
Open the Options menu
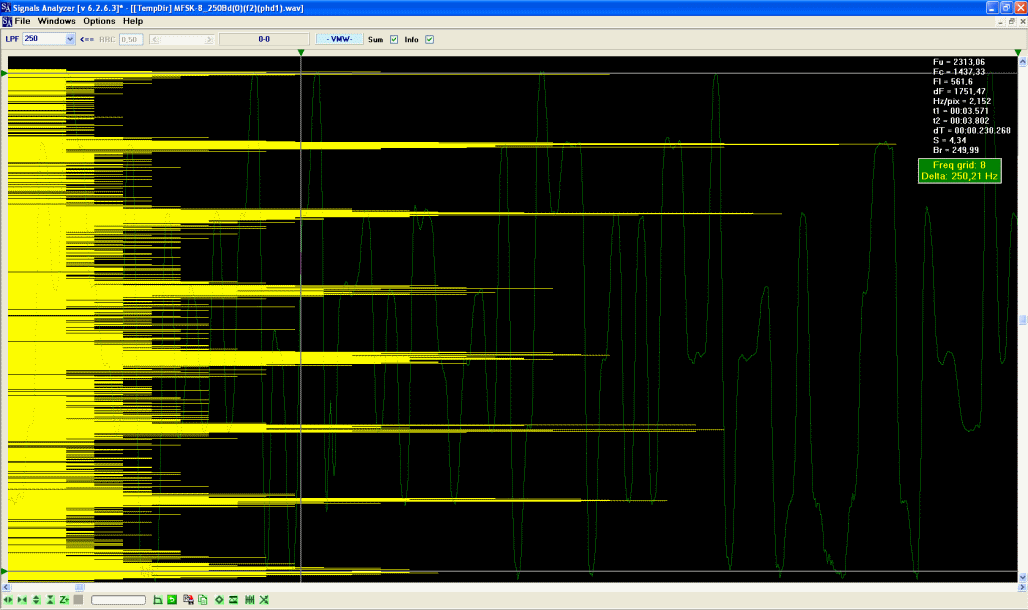pyautogui.click(x=99, y=21)
